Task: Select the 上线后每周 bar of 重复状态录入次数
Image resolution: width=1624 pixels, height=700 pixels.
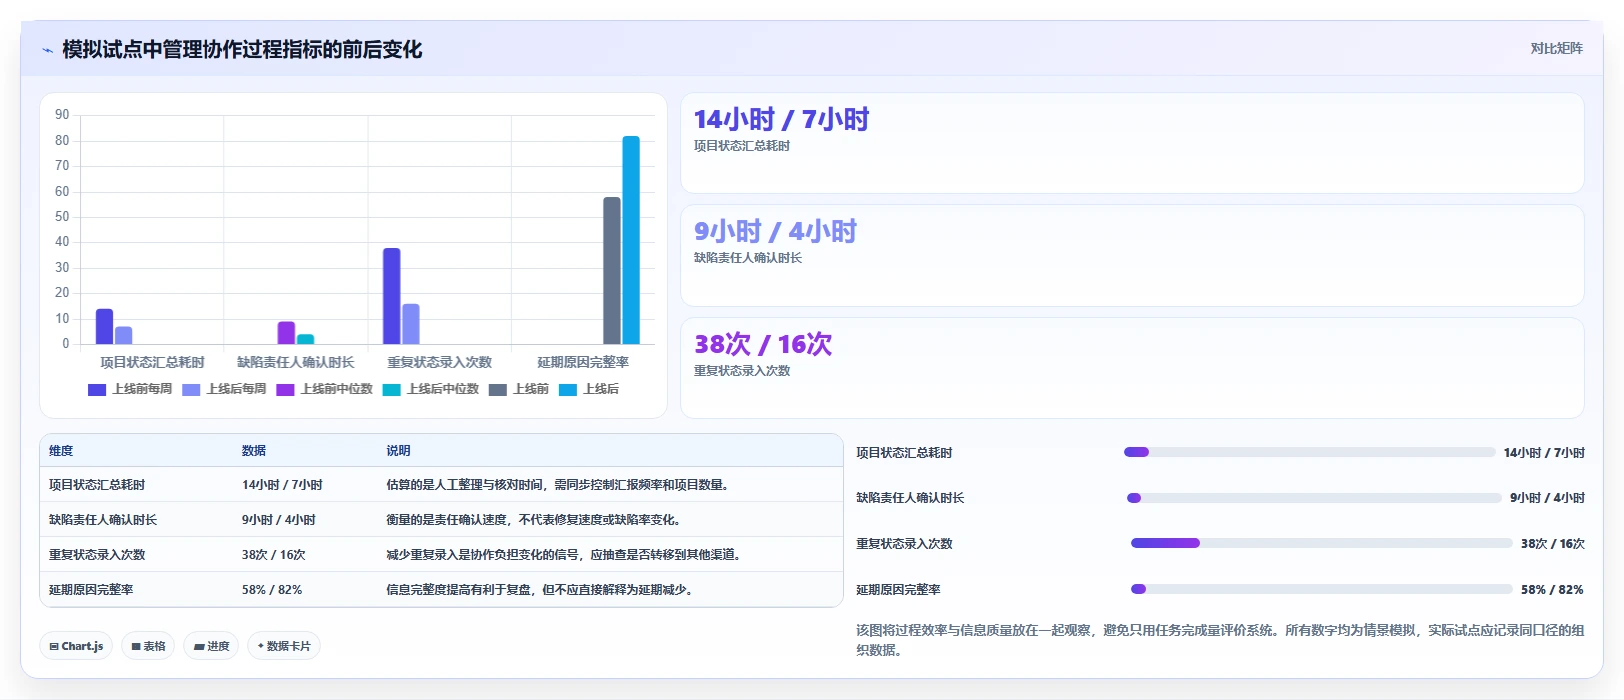Action: click(x=411, y=324)
